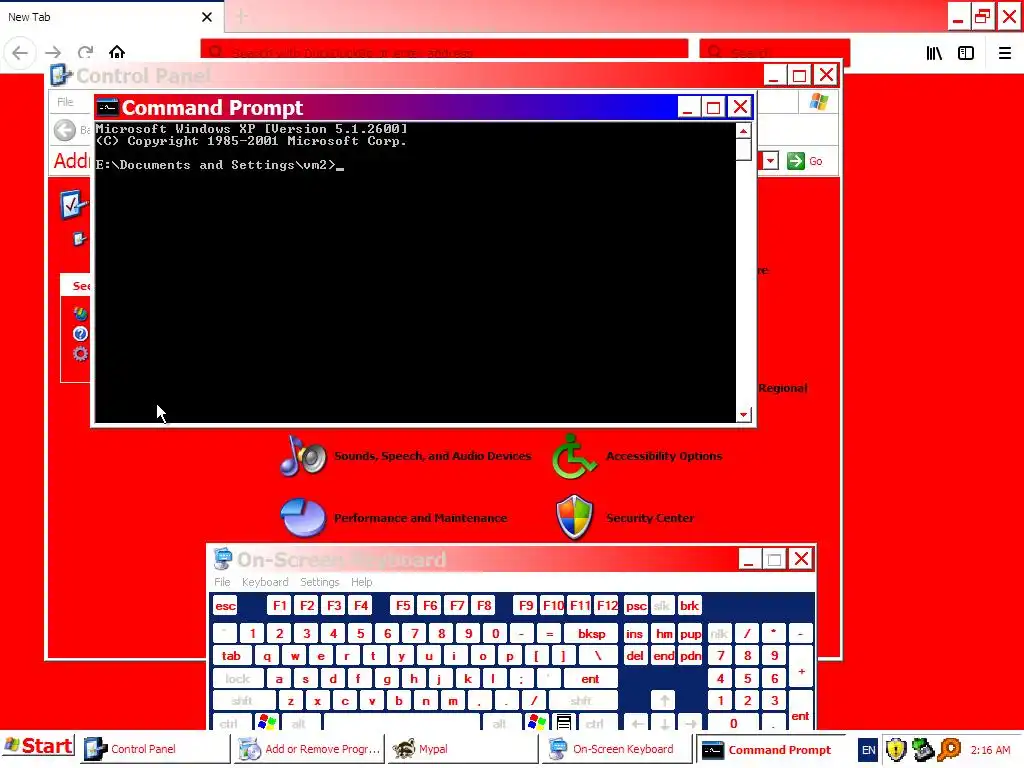The height and width of the screenshot is (768, 1024).
Task: Toggle left alt key on on-screen keyboard
Action: coord(299,723)
